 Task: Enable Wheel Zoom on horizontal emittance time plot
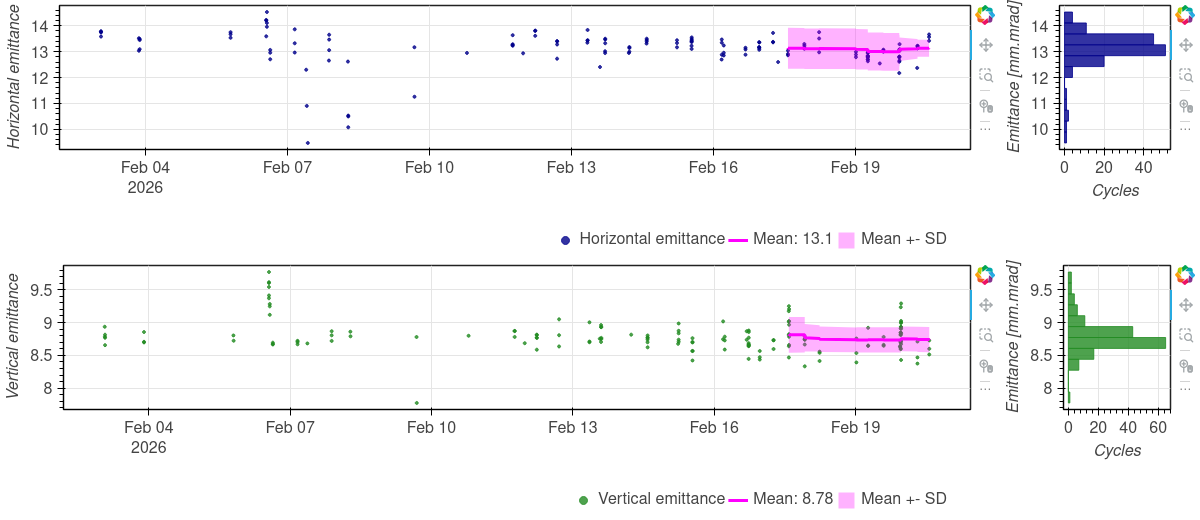(985, 105)
